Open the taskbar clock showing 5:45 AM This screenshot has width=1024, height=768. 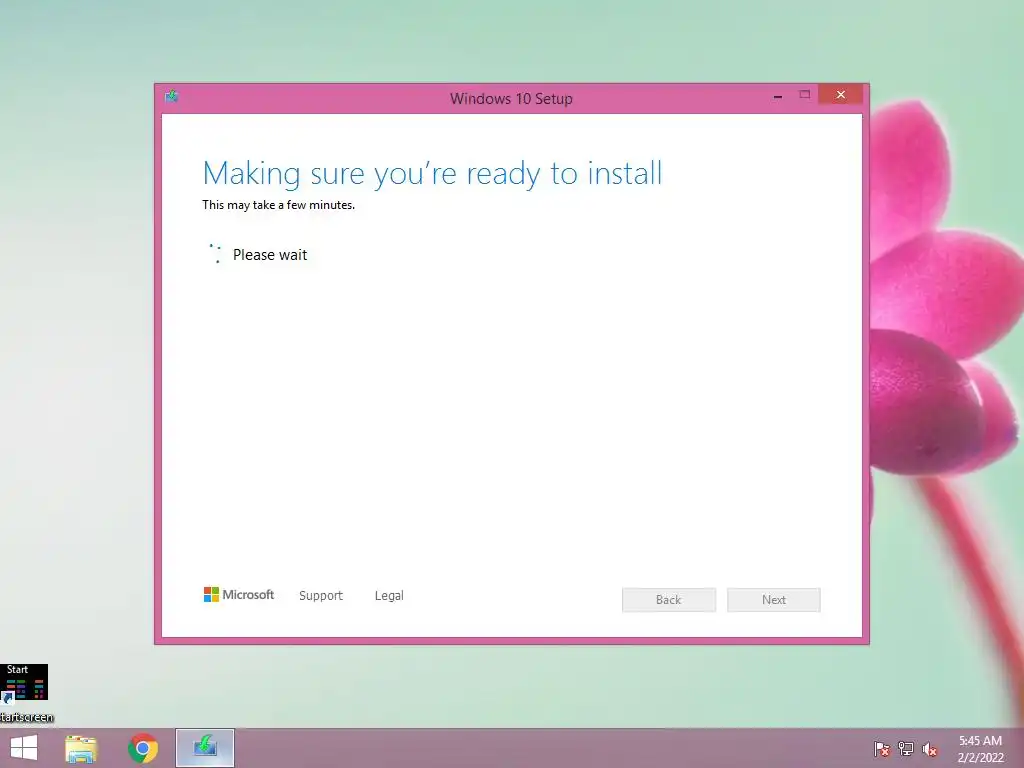(980, 749)
